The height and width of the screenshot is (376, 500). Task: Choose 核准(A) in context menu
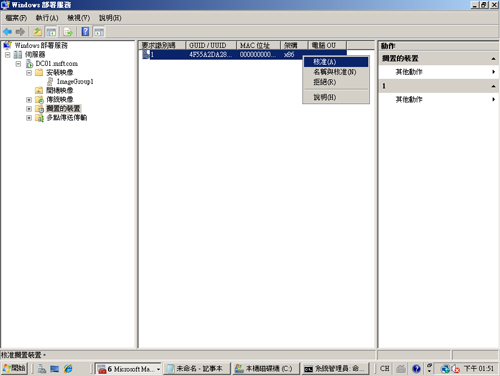click(336, 62)
